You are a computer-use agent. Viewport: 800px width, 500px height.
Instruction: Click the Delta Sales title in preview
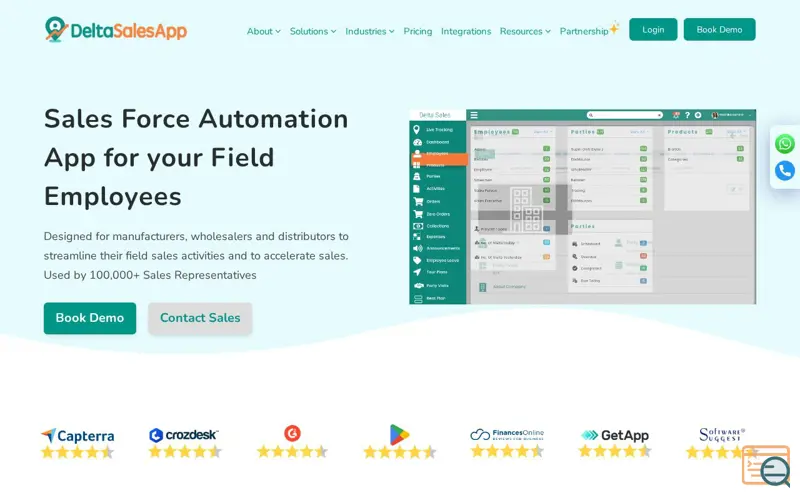click(435, 115)
